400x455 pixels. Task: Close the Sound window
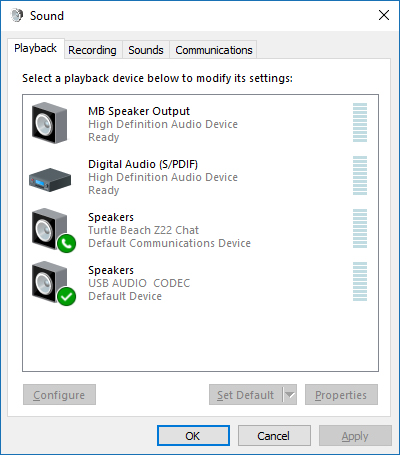pyautogui.click(x=384, y=15)
